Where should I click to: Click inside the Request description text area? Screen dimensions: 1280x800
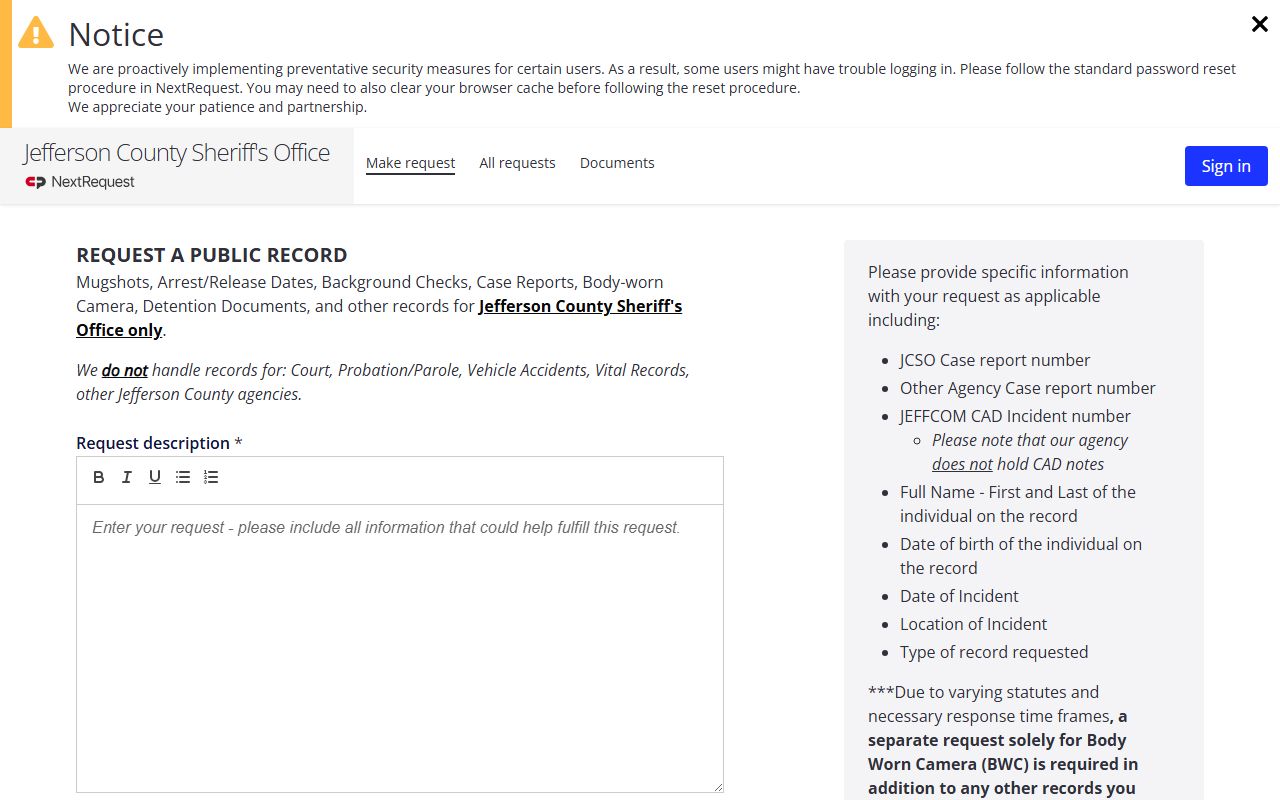[x=400, y=648]
